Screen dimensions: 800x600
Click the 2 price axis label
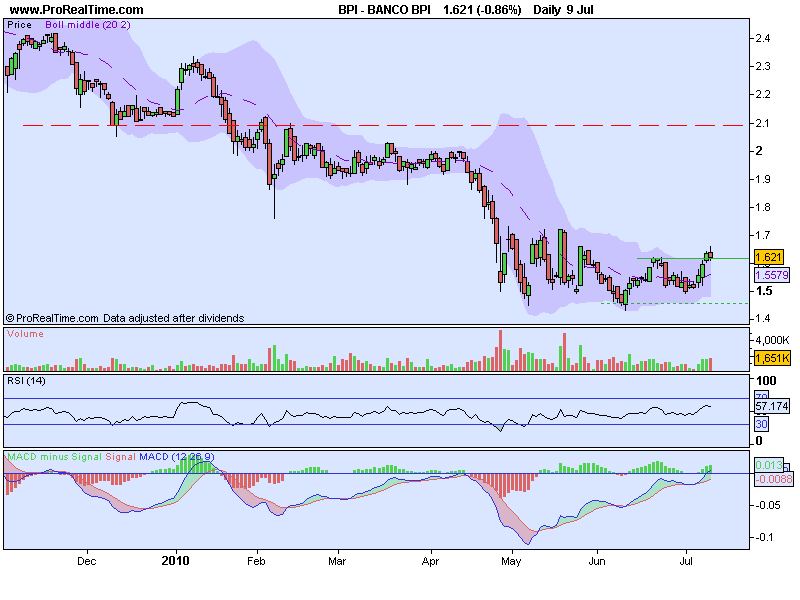759,151
